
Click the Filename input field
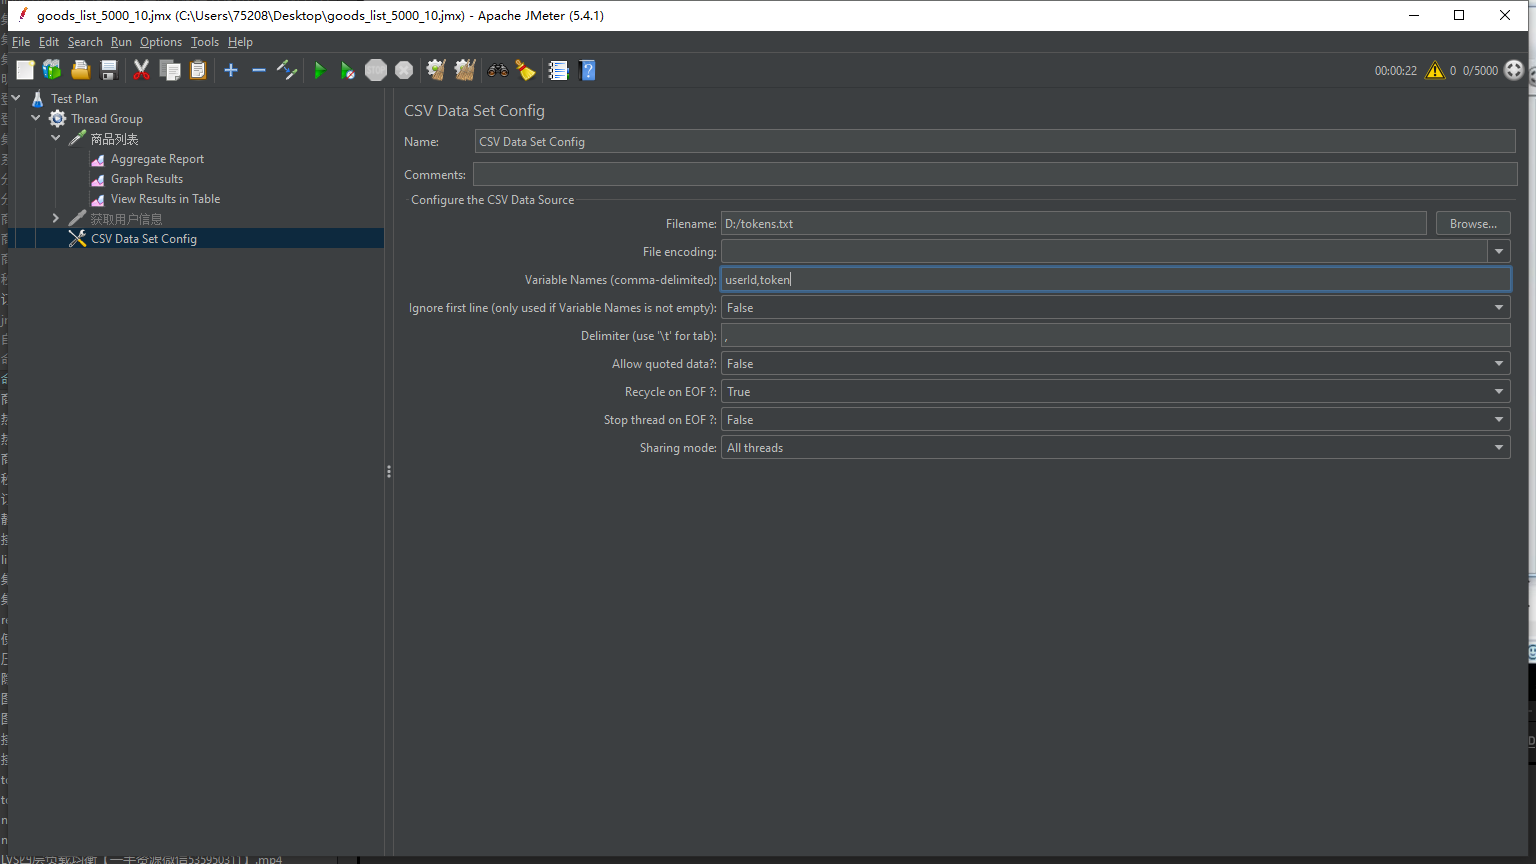point(1074,223)
